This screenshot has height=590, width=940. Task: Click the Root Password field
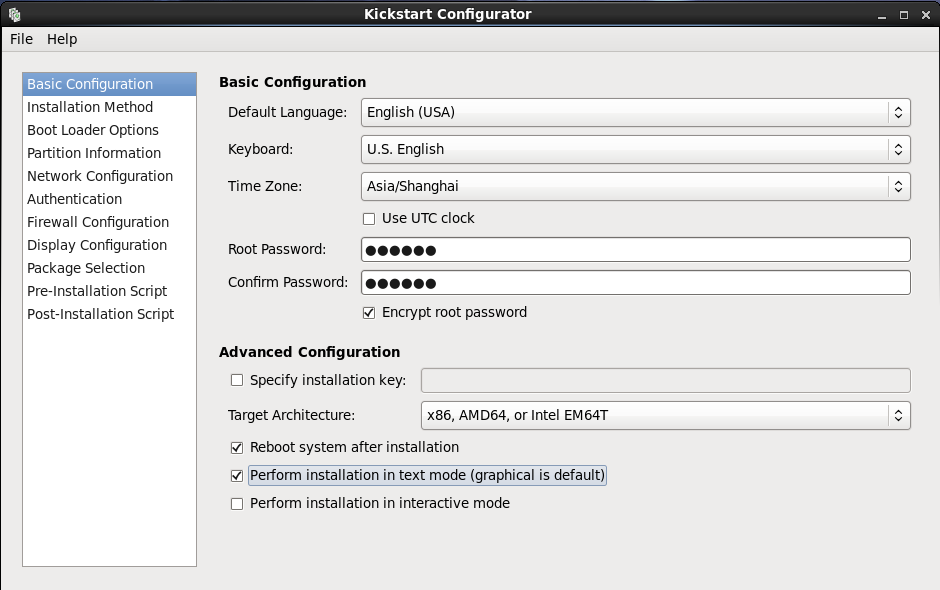[635, 250]
